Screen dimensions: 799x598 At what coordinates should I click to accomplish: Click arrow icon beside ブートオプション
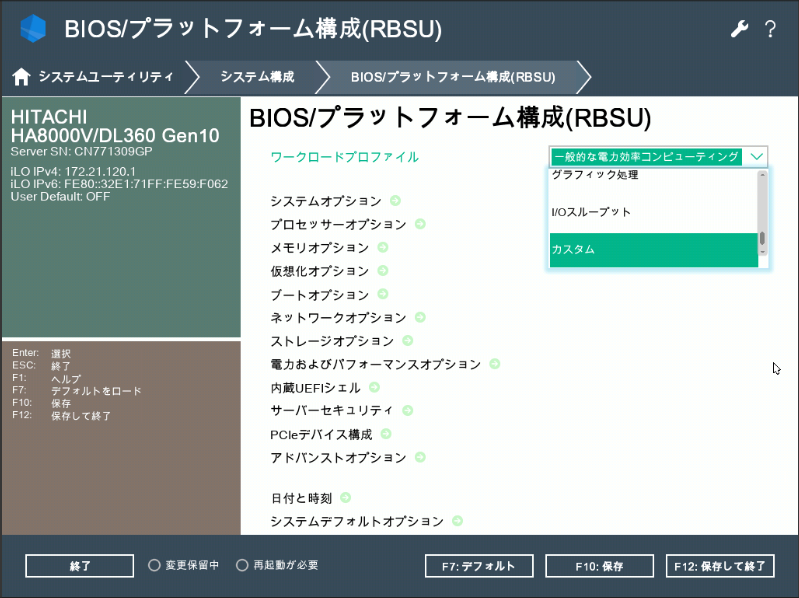coord(383,294)
